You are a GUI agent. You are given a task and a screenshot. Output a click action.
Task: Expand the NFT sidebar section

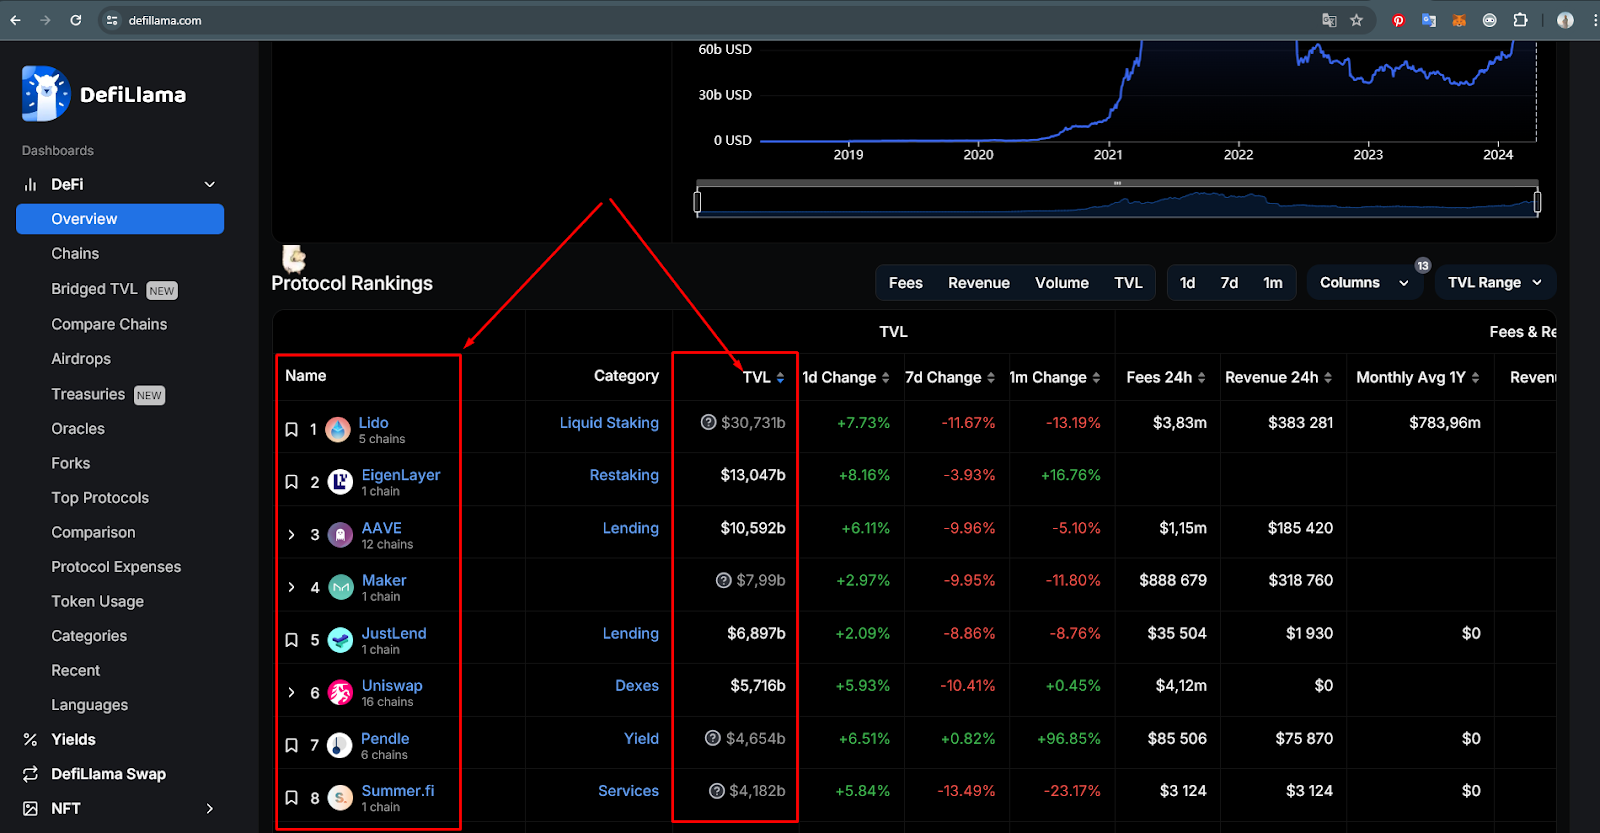210,808
